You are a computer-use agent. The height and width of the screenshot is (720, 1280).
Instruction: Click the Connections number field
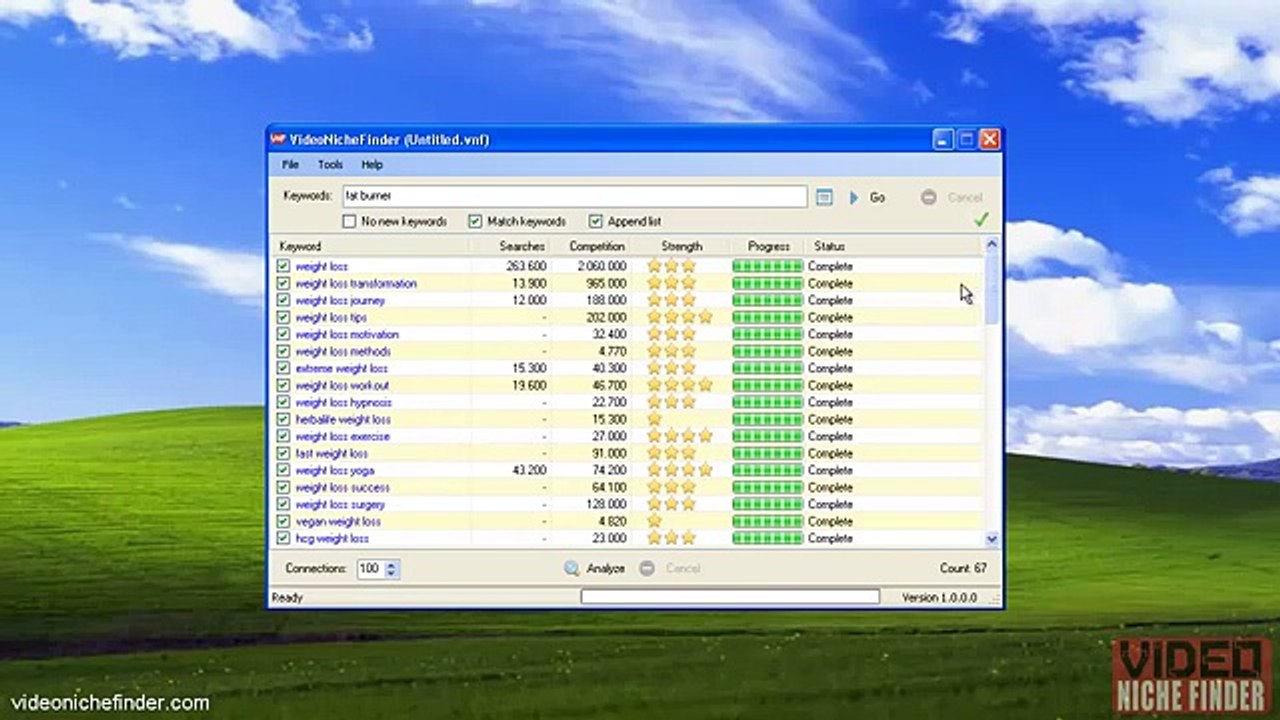tap(369, 568)
